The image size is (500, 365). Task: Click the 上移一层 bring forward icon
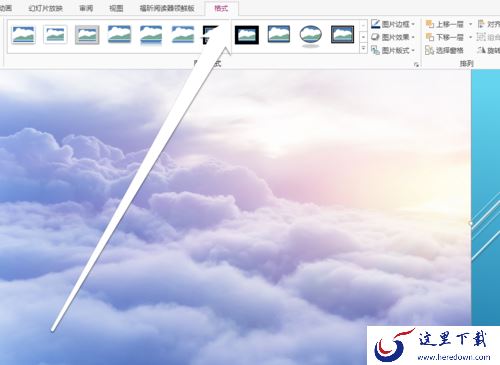coord(430,24)
